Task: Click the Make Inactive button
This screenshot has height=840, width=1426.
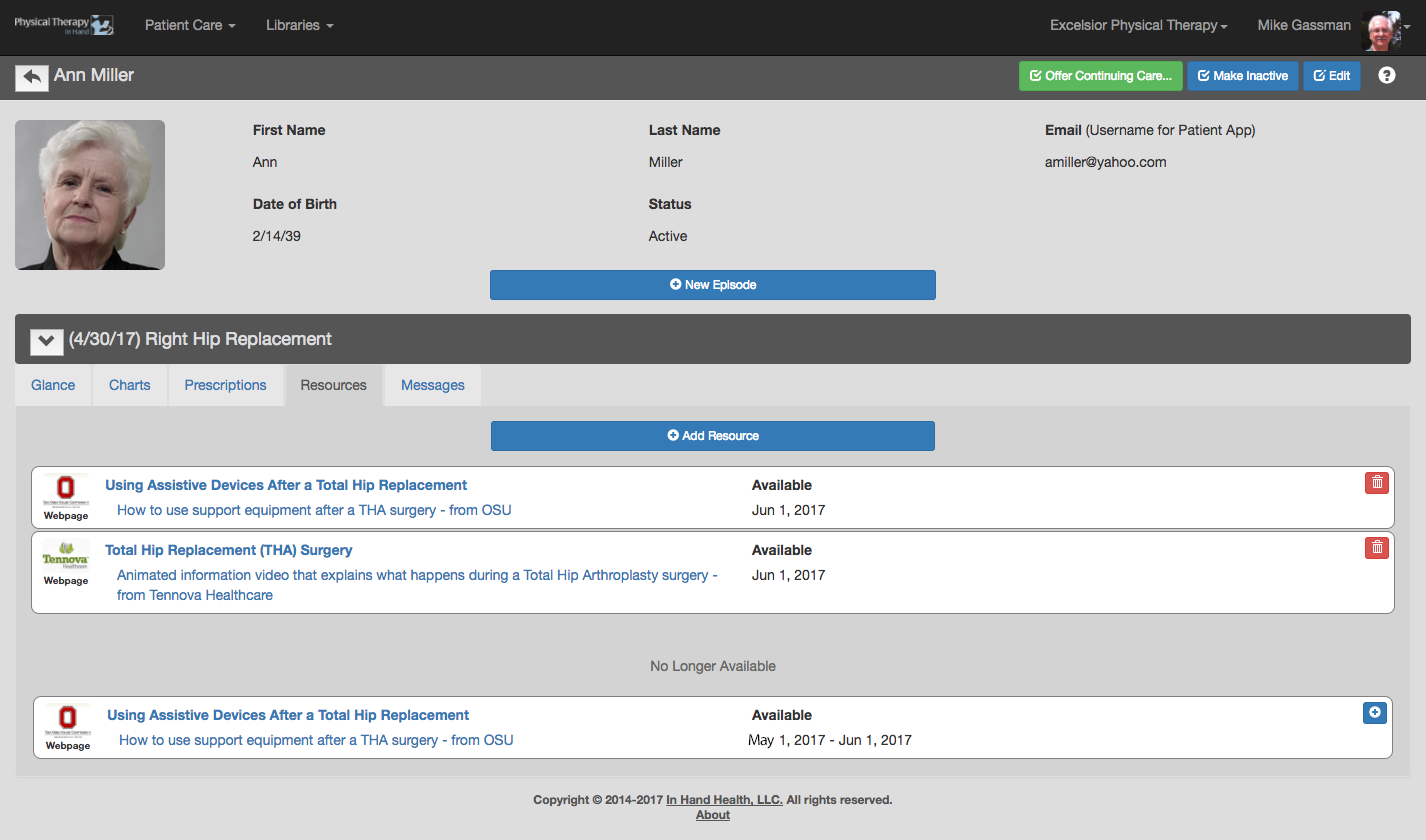Action: [x=1243, y=76]
